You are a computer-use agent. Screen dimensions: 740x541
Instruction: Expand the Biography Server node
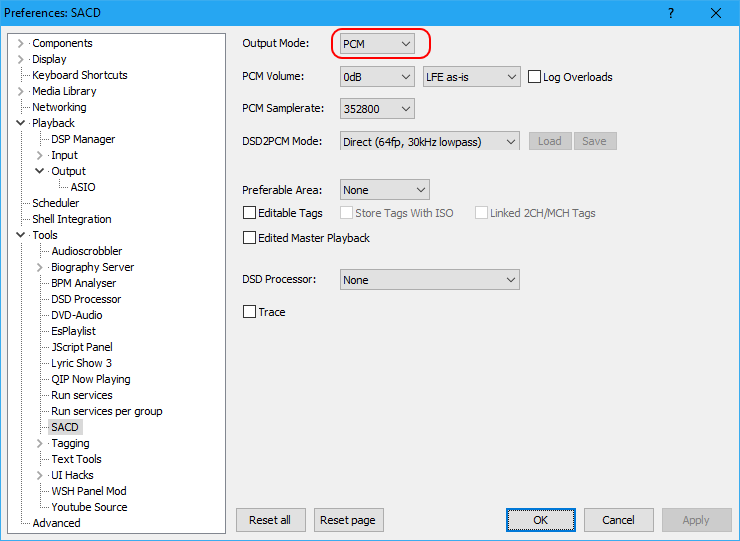coord(40,267)
